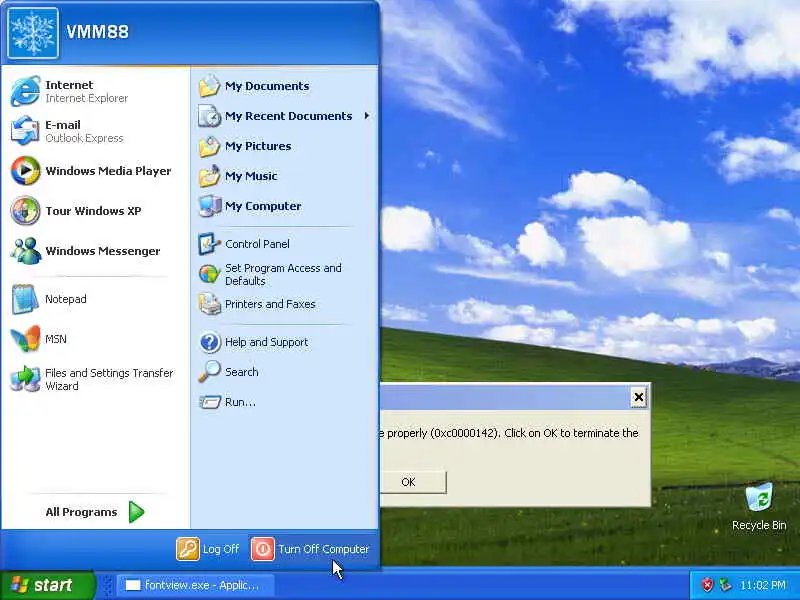Open Notepad icon in Start menu
Image resolution: width=800 pixels, height=600 pixels.
pyautogui.click(x=25, y=299)
